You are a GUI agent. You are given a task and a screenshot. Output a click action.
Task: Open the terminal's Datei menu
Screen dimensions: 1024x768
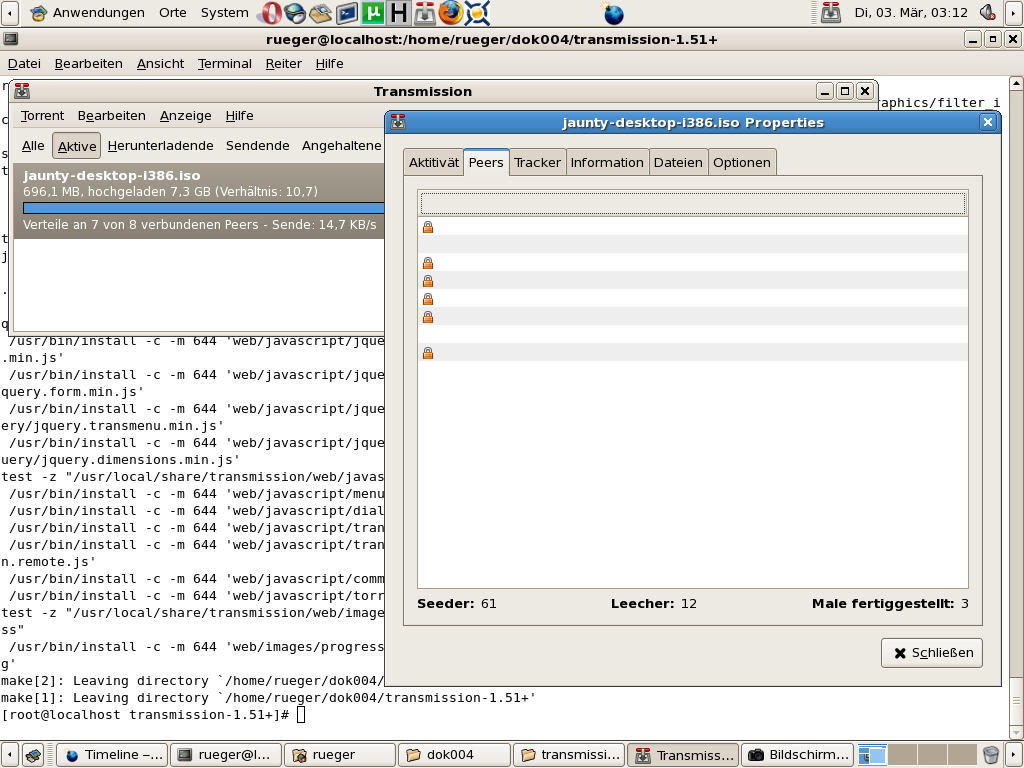(24, 63)
